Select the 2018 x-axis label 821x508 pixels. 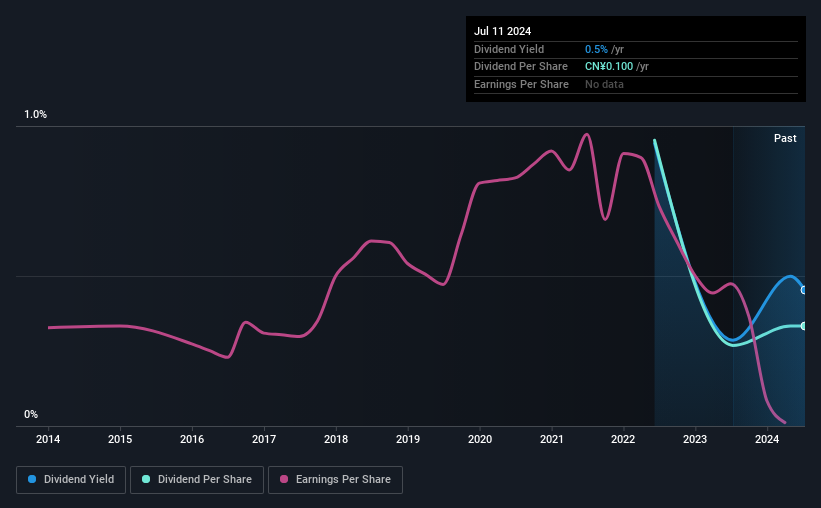click(x=336, y=439)
